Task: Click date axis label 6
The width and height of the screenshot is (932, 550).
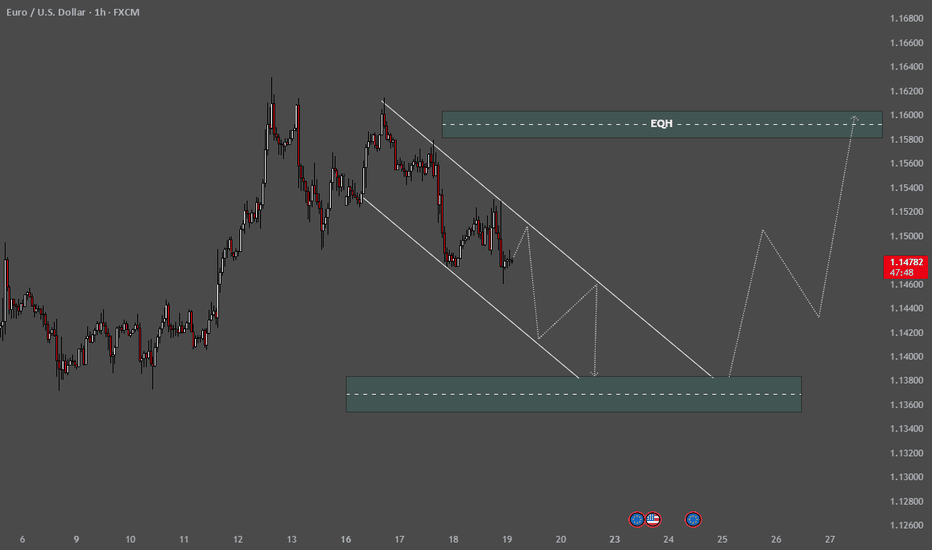Action: tap(23, 539)
